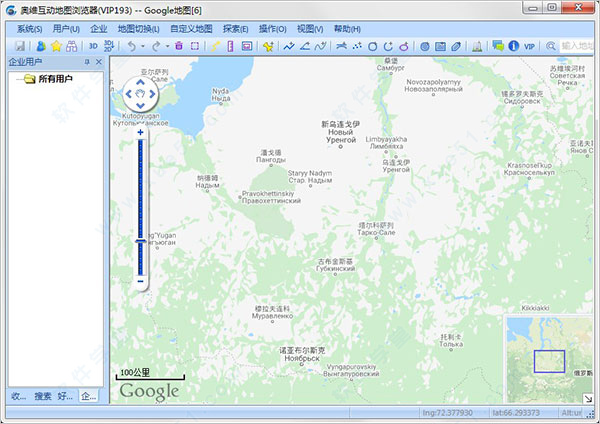The width and height of the screenshot is (600, 424).
Task: Open dropdown arrow next to undo
Action: tap(143, 46)
